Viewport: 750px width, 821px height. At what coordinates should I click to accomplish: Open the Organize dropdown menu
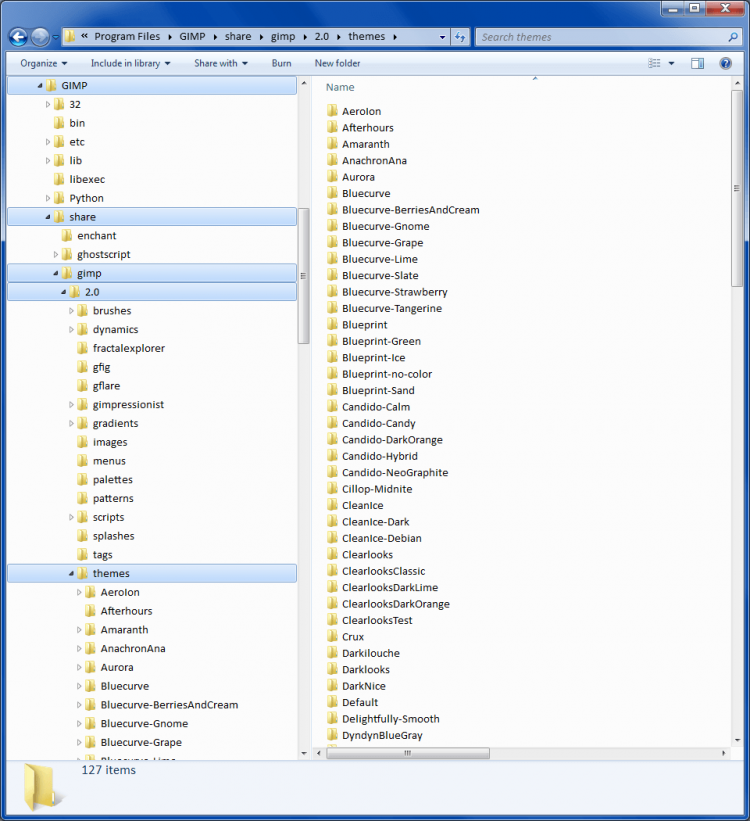click(x=43, y=63)
